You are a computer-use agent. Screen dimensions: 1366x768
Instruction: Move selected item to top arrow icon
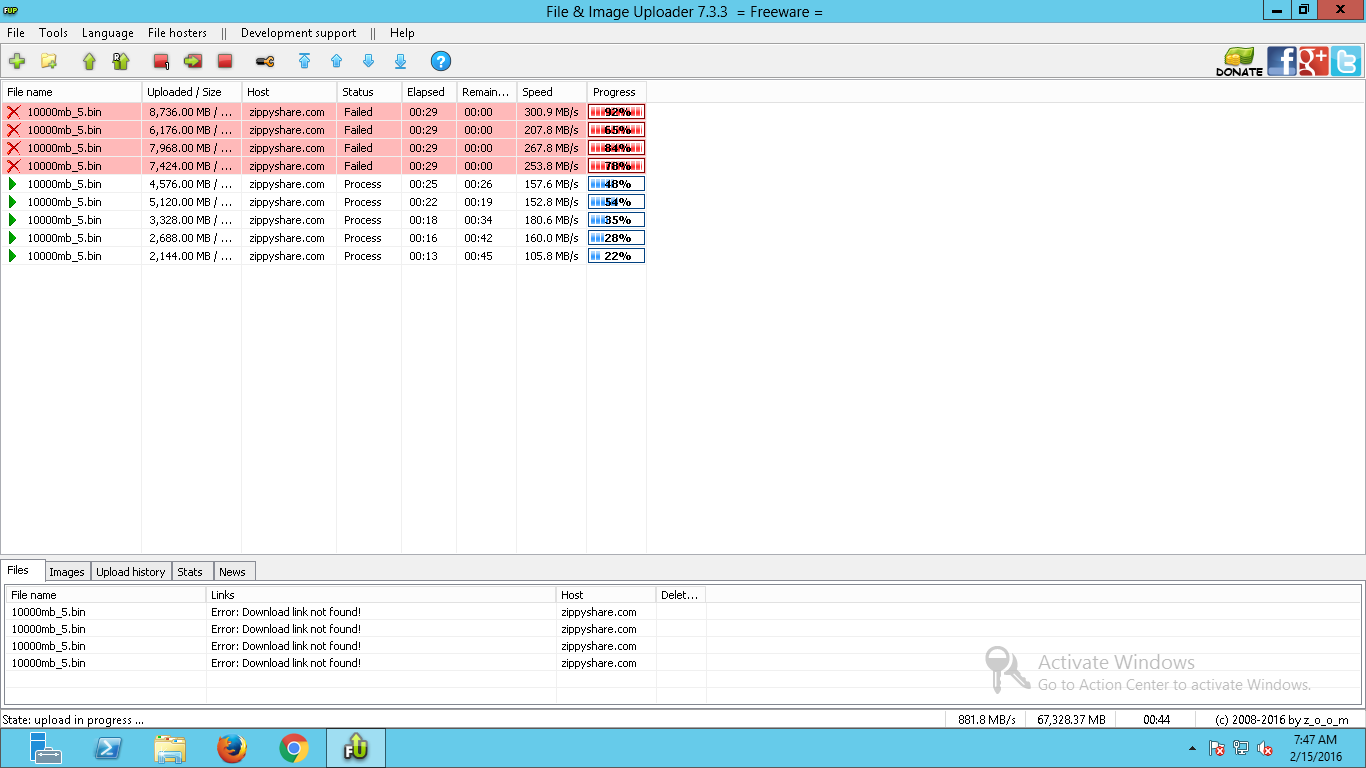305,61
